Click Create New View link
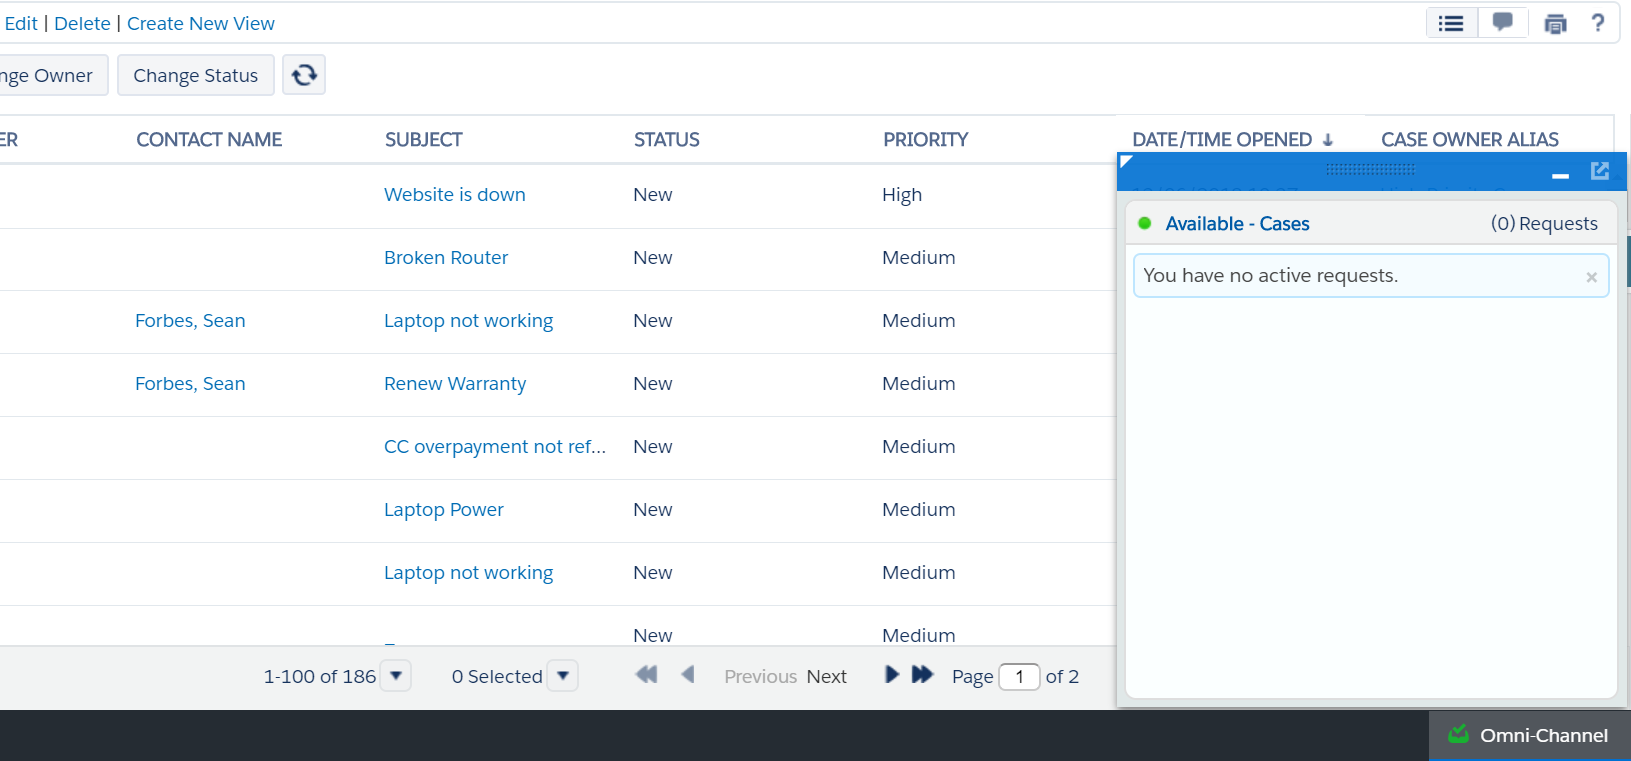 click(201, 23)
